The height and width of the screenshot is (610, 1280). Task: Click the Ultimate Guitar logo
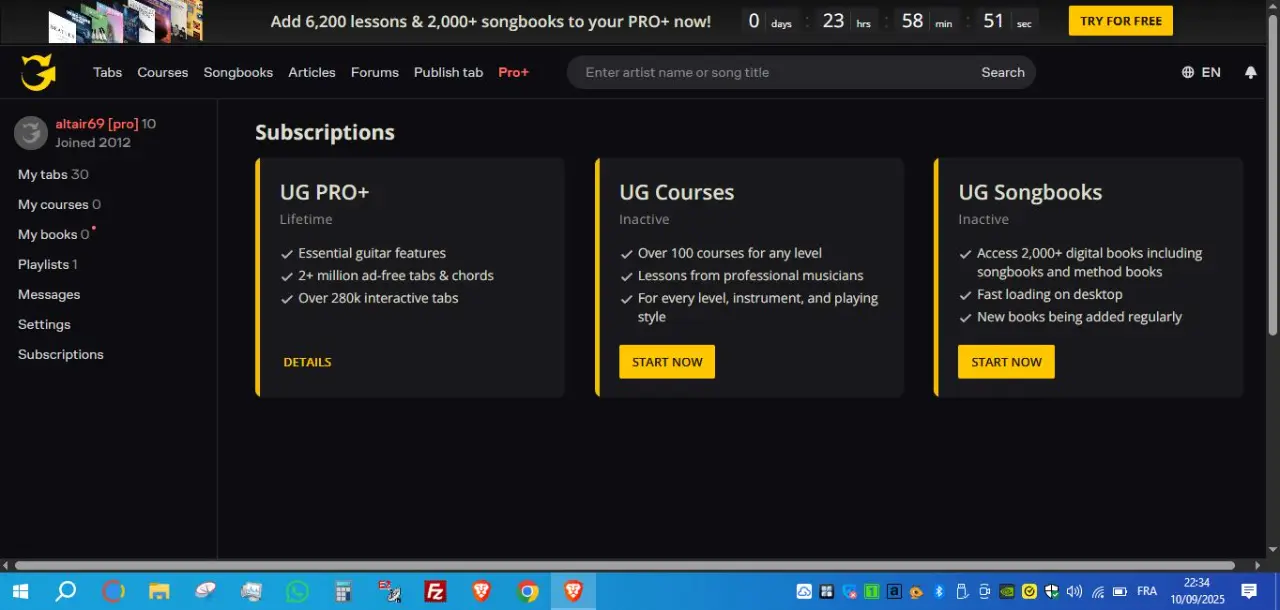38,73
